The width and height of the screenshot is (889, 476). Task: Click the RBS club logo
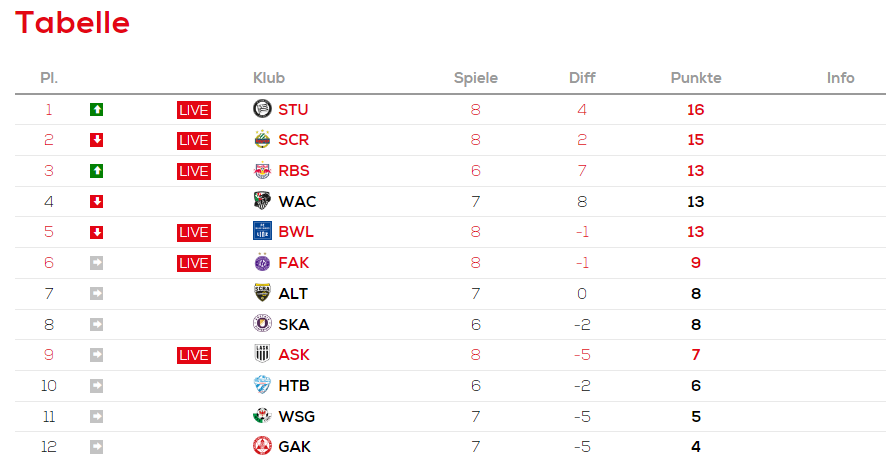pyautogui.click(x=262, y=171)
